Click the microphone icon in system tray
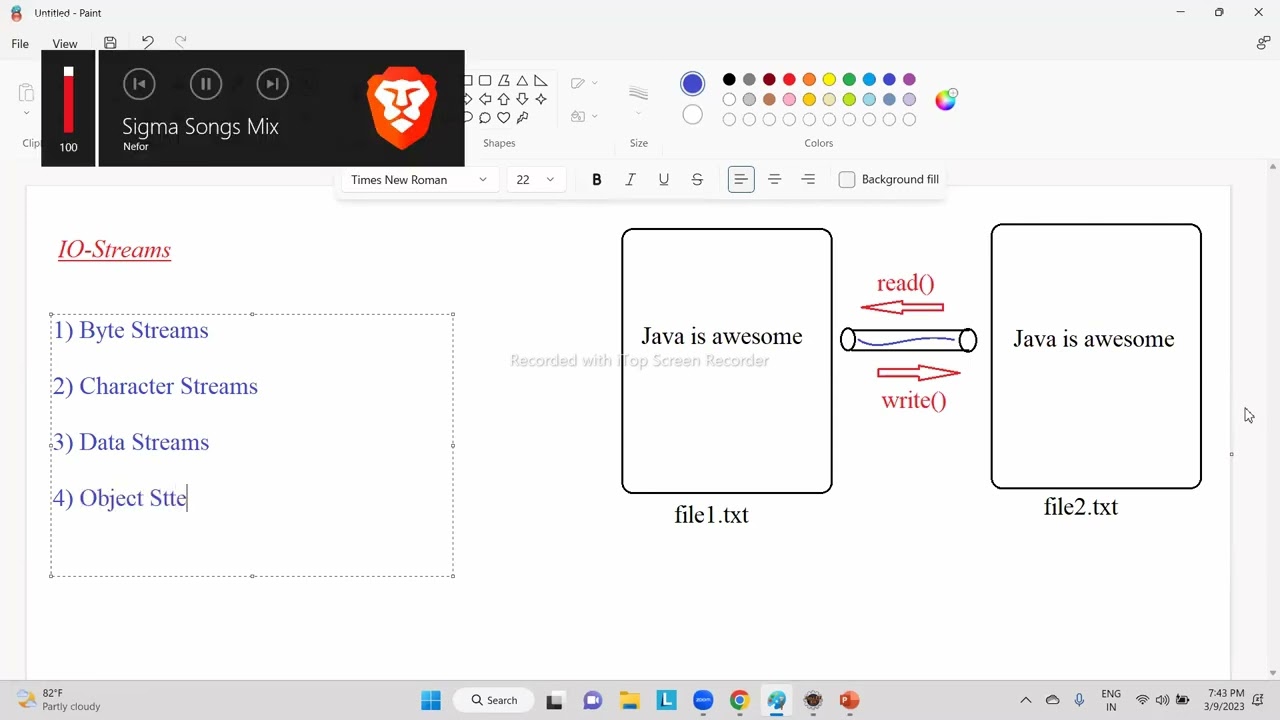 pos(1079,700)
